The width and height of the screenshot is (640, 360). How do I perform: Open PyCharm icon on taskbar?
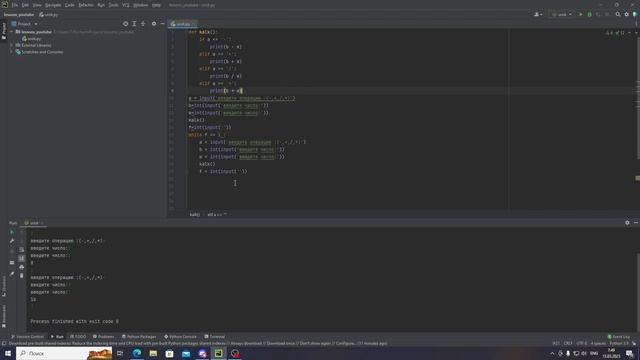click(x=218, y=353)
